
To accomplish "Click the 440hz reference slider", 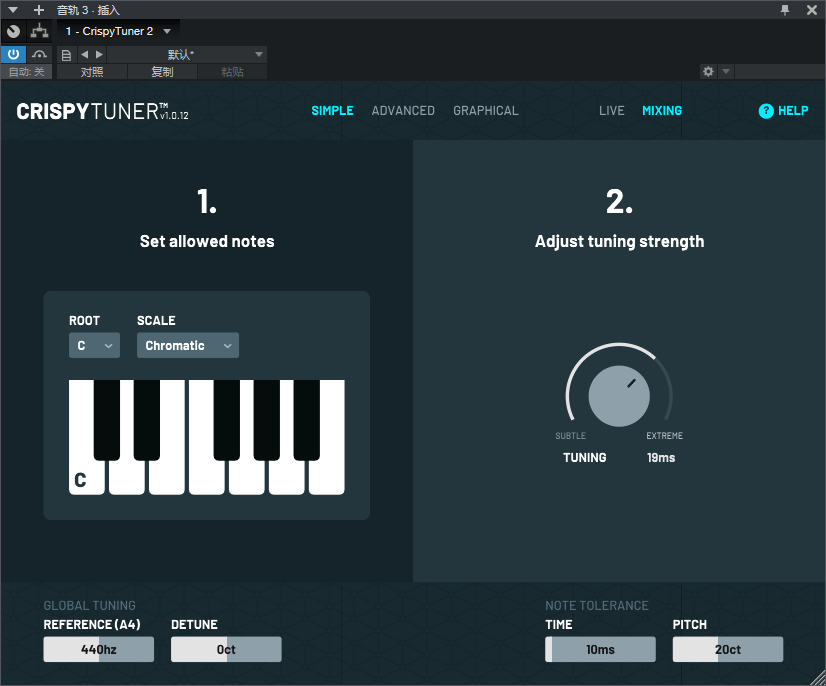I will tap(99, 649).
